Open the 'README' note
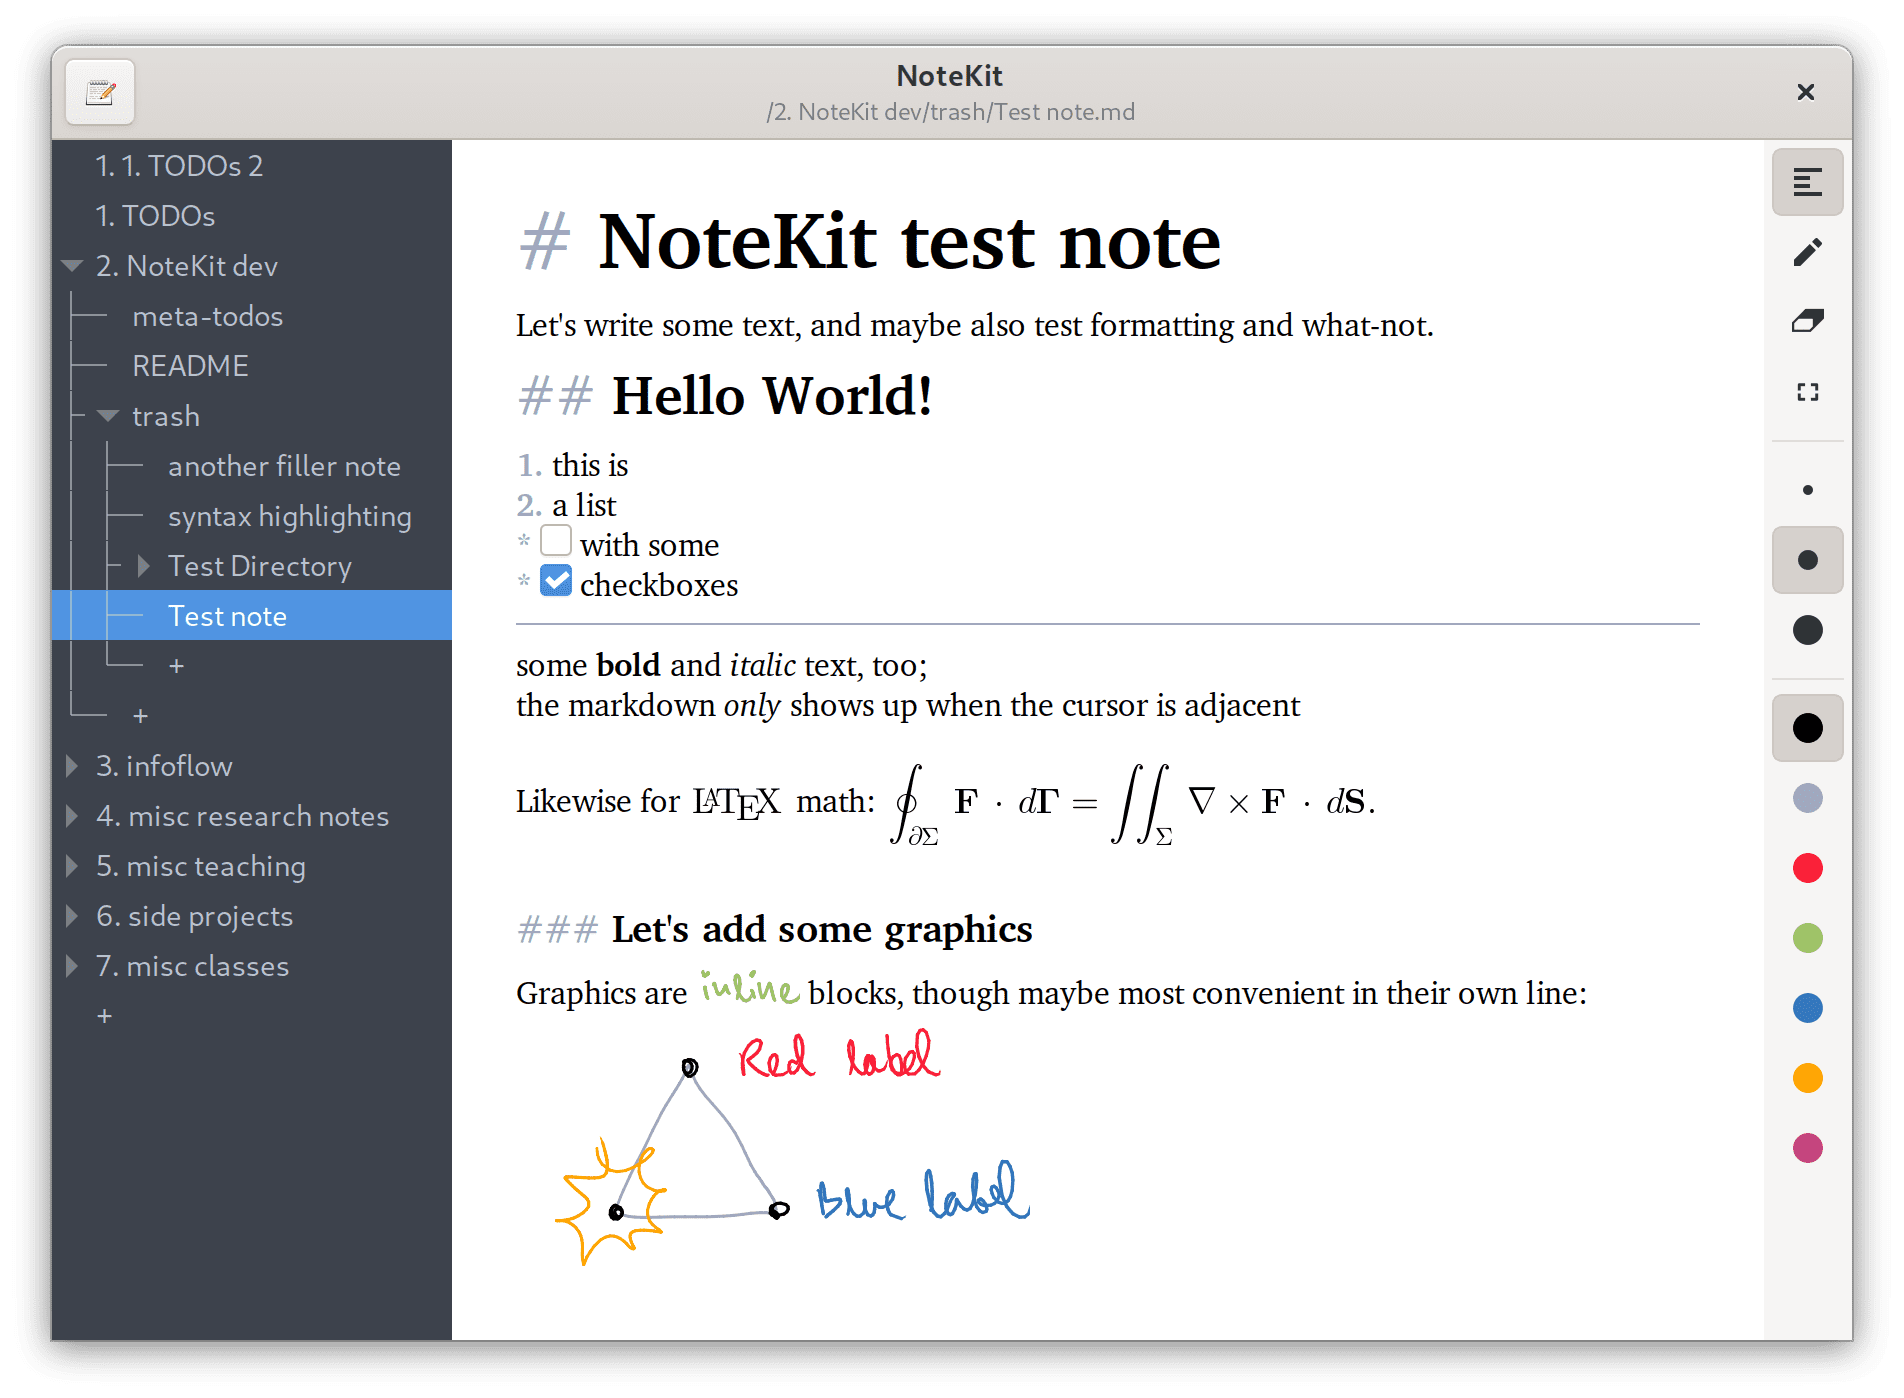 pyautogui.click(x=252, y=366)
